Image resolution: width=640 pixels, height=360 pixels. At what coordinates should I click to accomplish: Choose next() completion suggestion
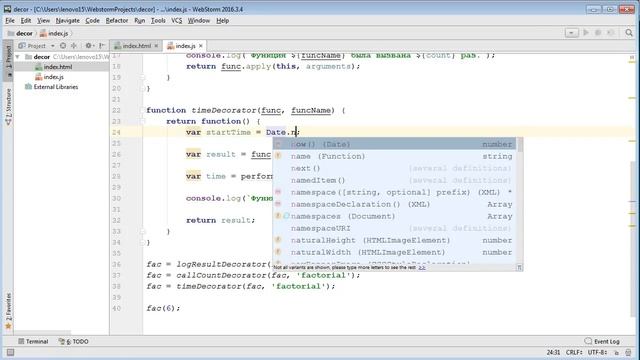pos(394,168)
